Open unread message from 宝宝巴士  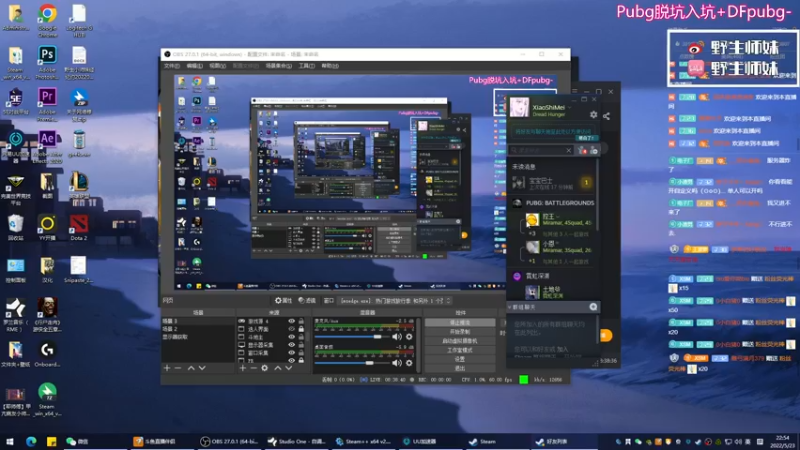[552, 183]
